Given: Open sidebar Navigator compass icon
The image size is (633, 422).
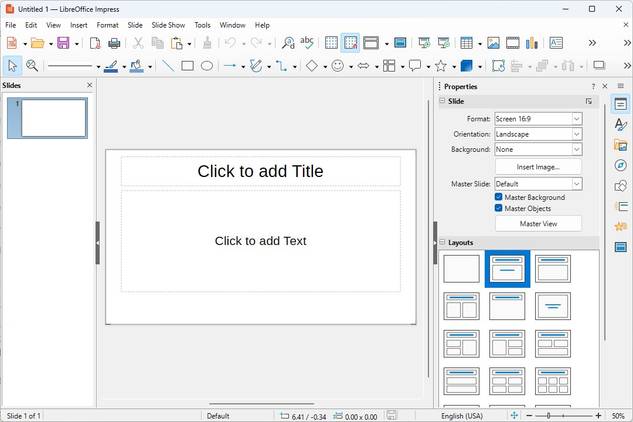Looking at the screenshot, I should 620,165.
